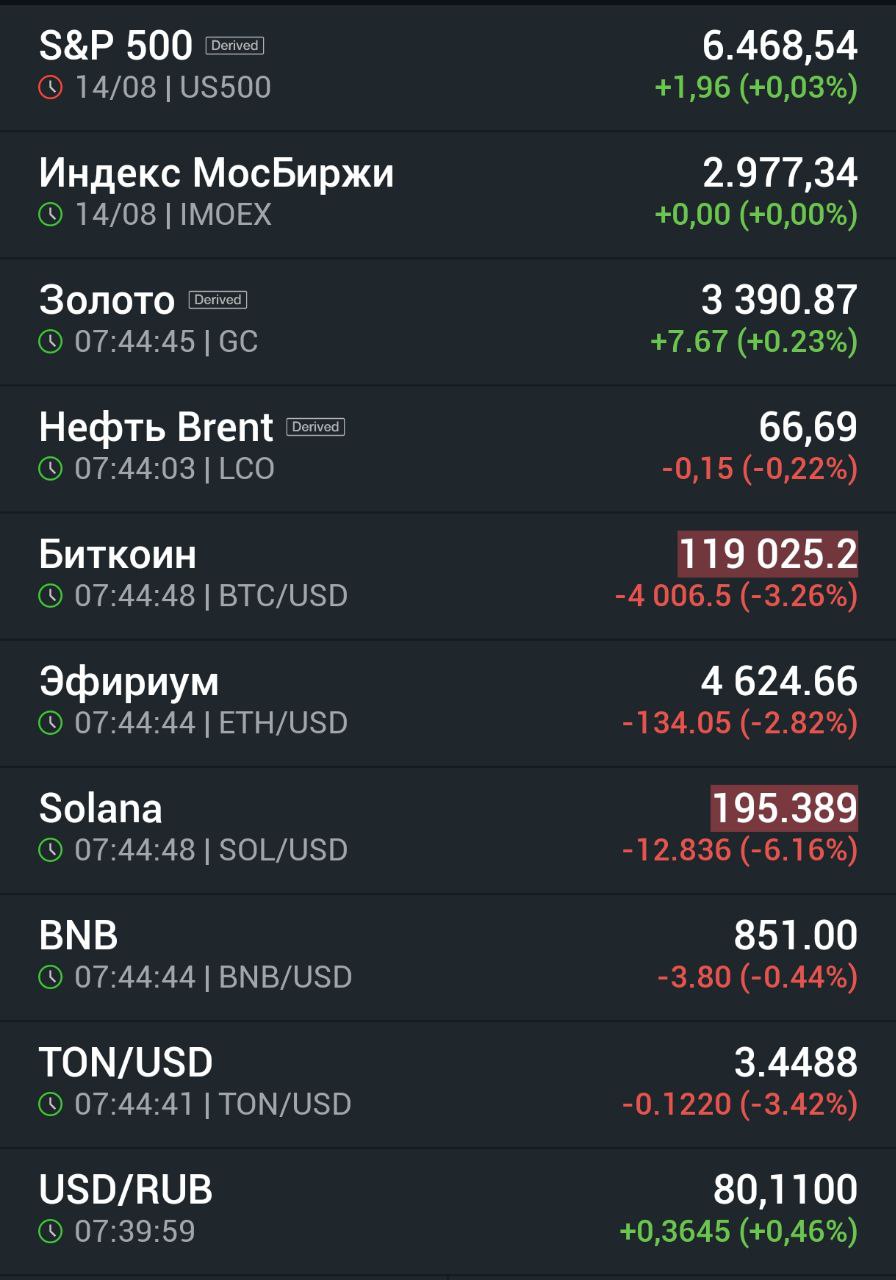Click the Derived badge next to Нефть Brent
Image resolution: width=896 pixels, height=1280 pixels.
316,427
